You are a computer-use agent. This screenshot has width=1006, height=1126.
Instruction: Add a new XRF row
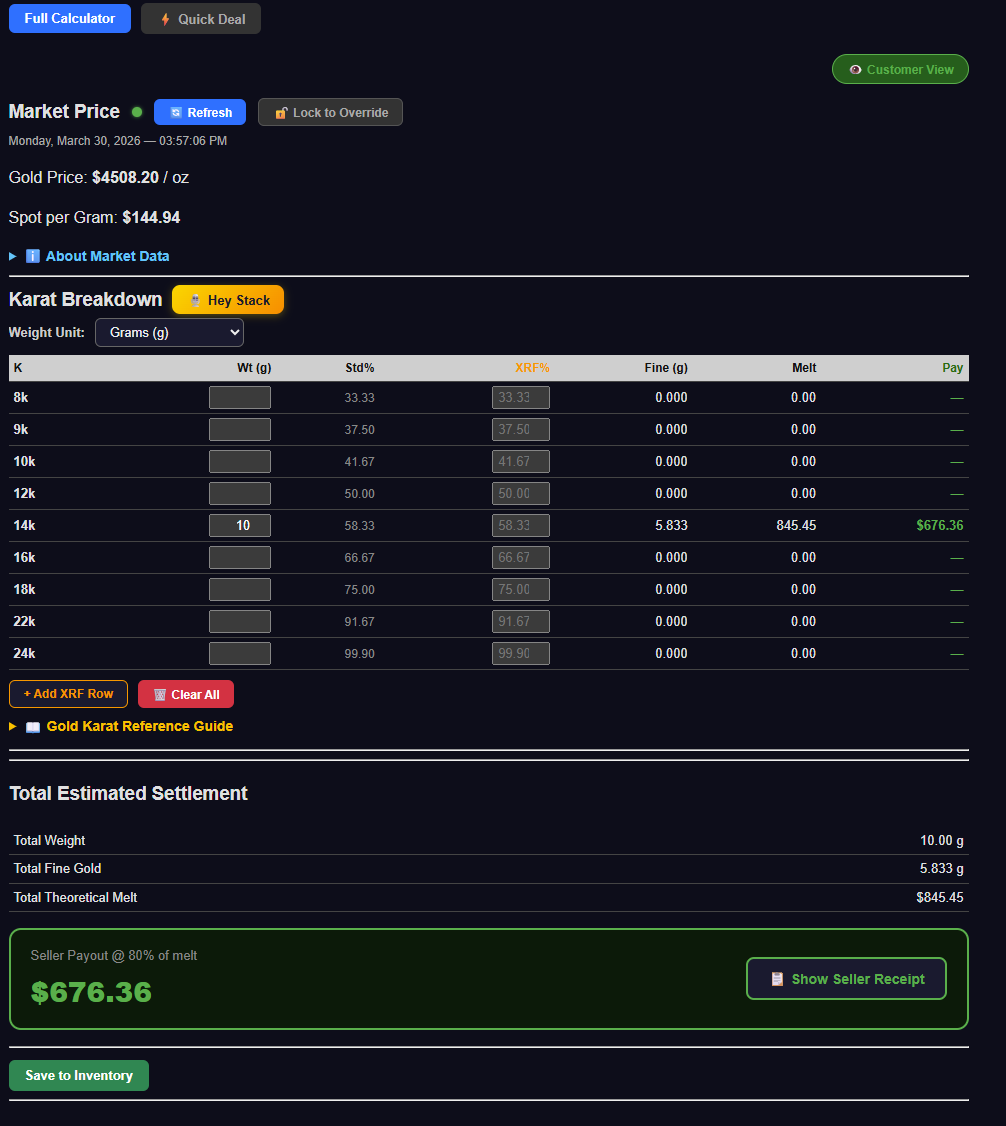68,694
